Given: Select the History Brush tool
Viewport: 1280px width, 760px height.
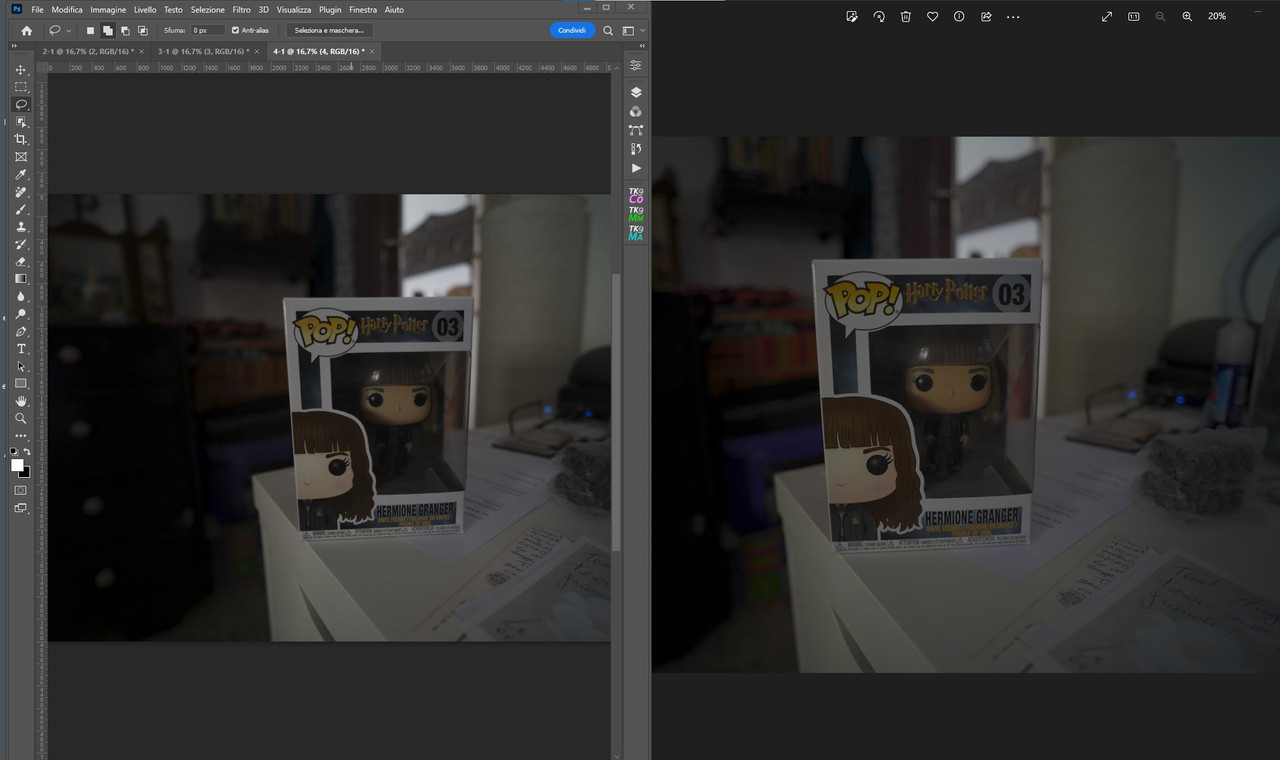Looking at the screenshot, I should 21,244.
